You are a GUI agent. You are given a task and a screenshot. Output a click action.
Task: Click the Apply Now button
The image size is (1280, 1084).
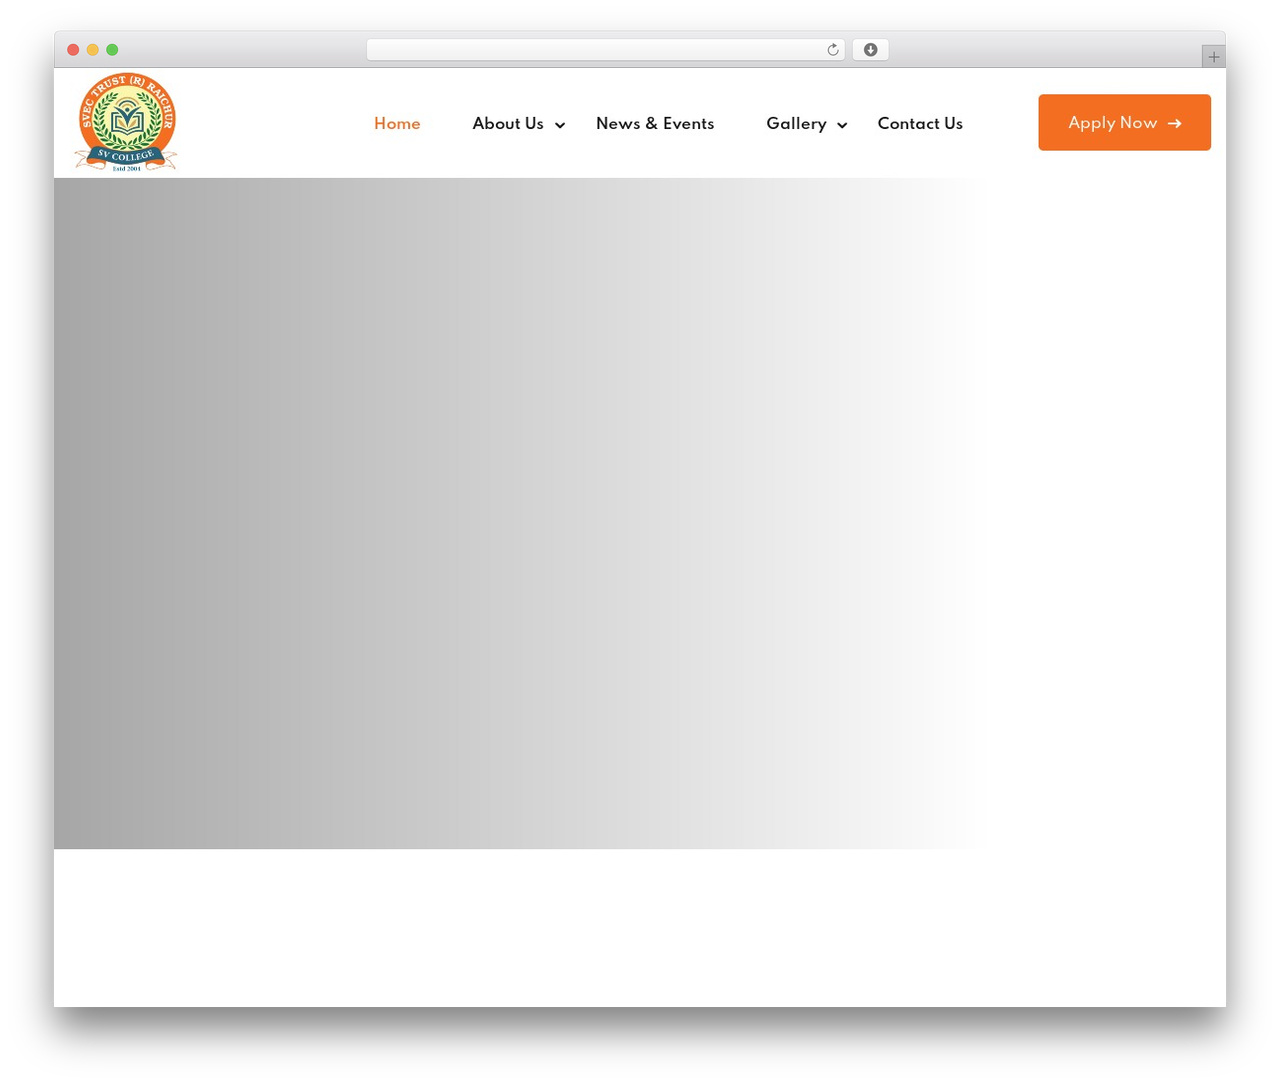point(1124,122)
